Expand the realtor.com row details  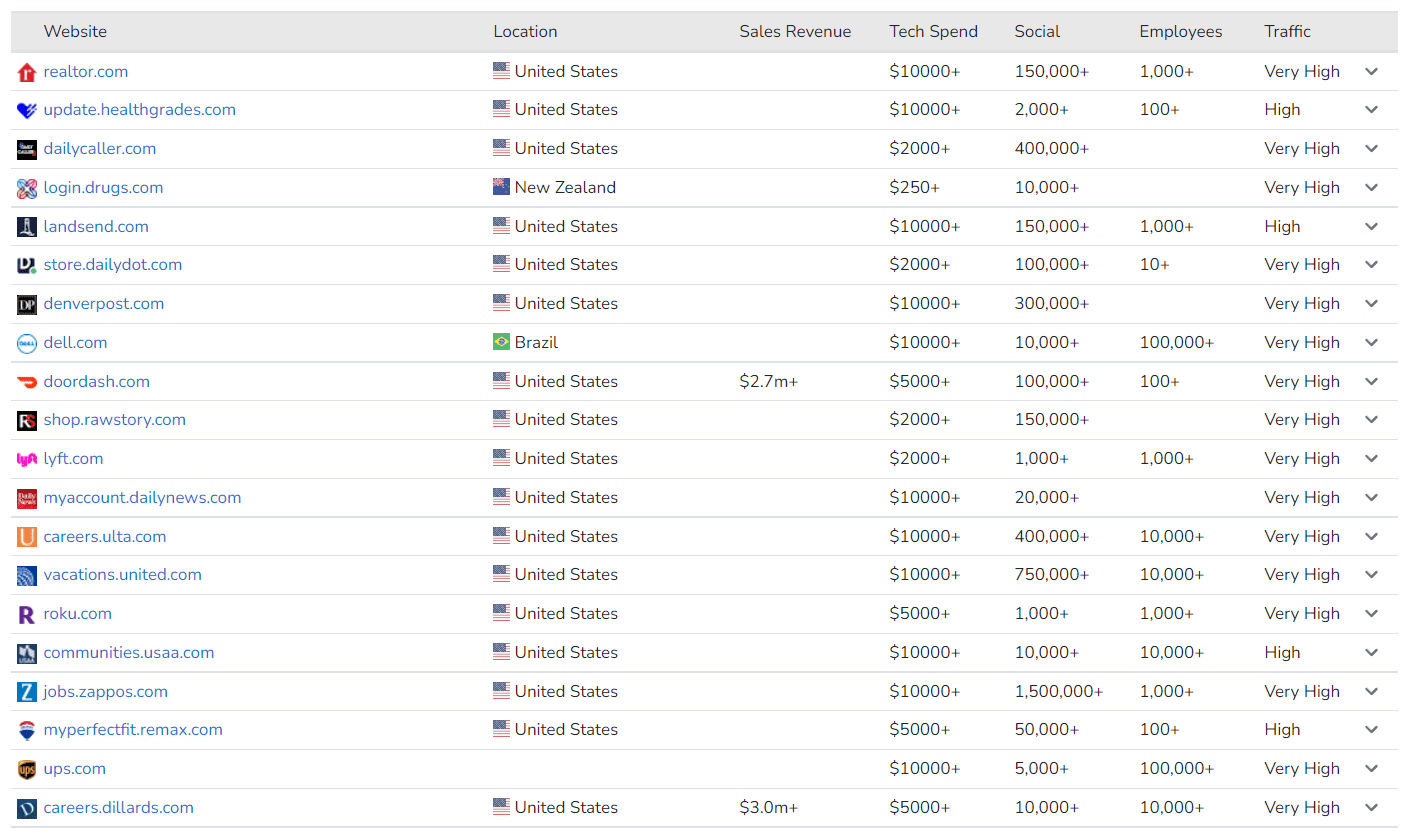coord(1372,72)
